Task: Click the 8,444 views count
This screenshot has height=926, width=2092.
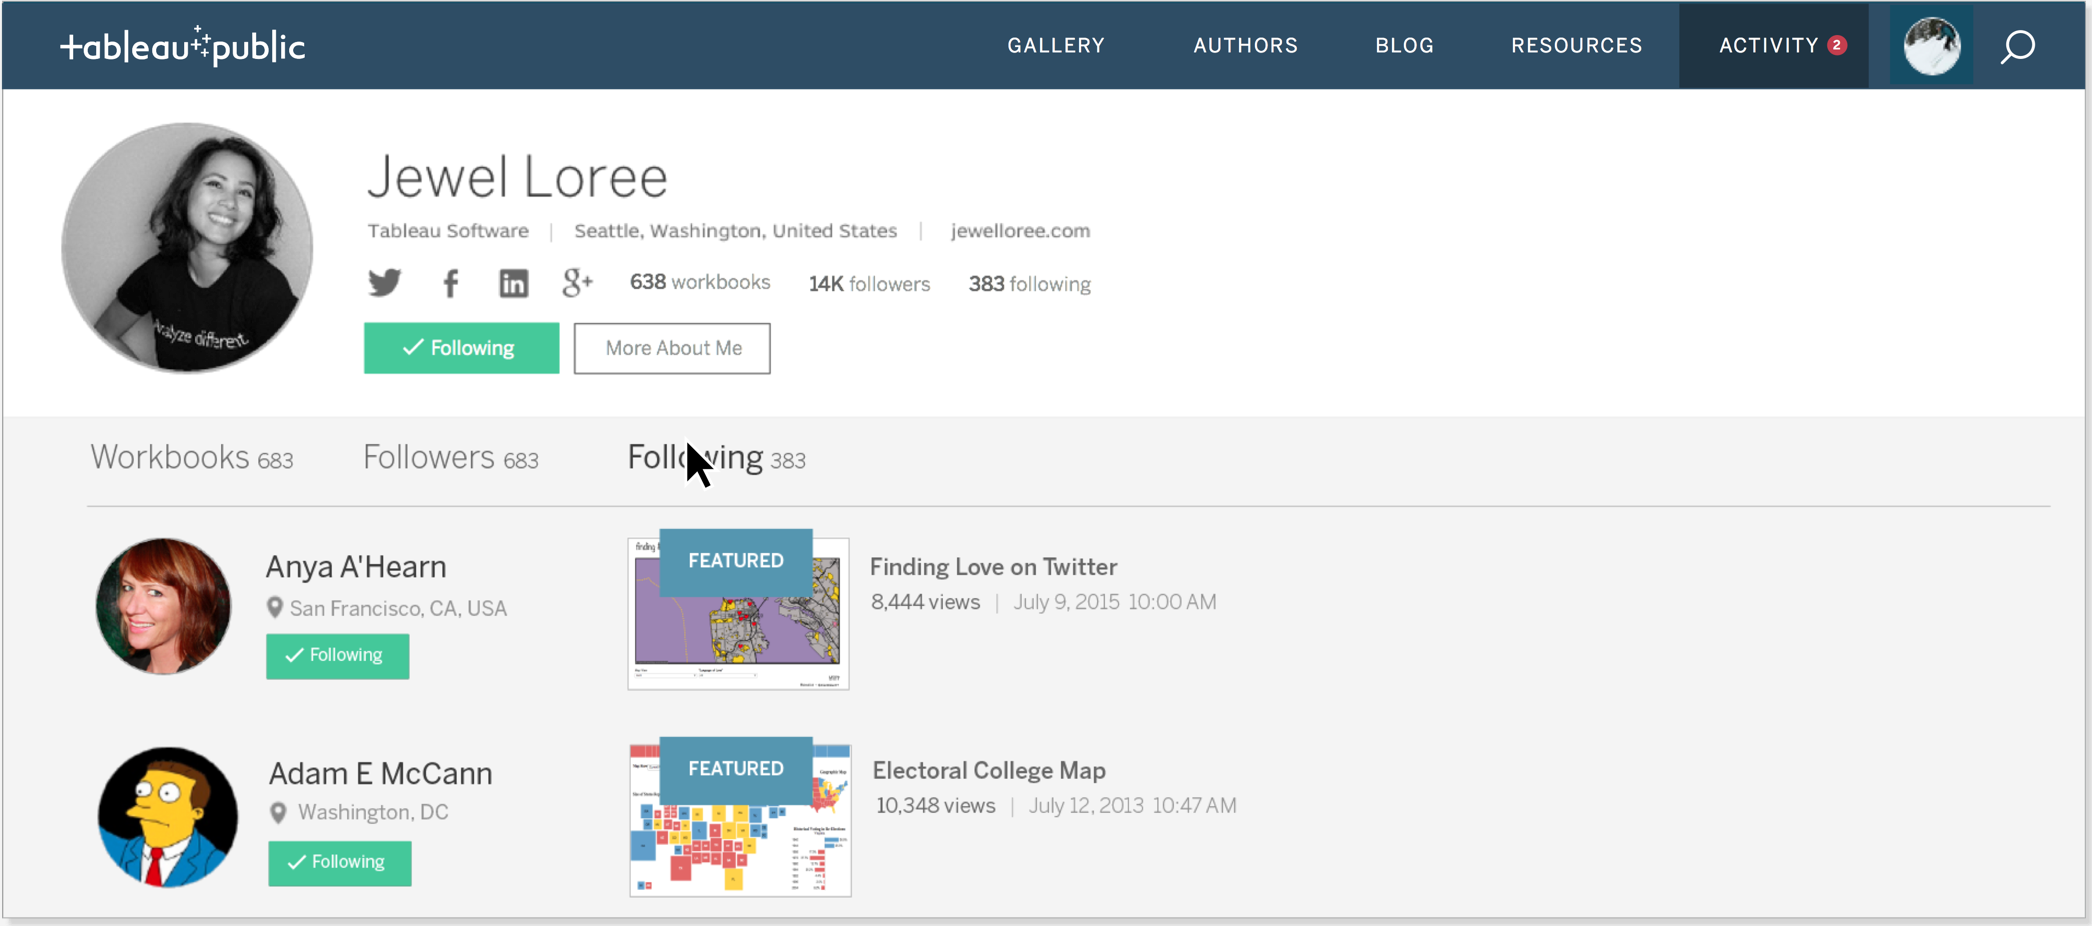Action: pos(925,602)
